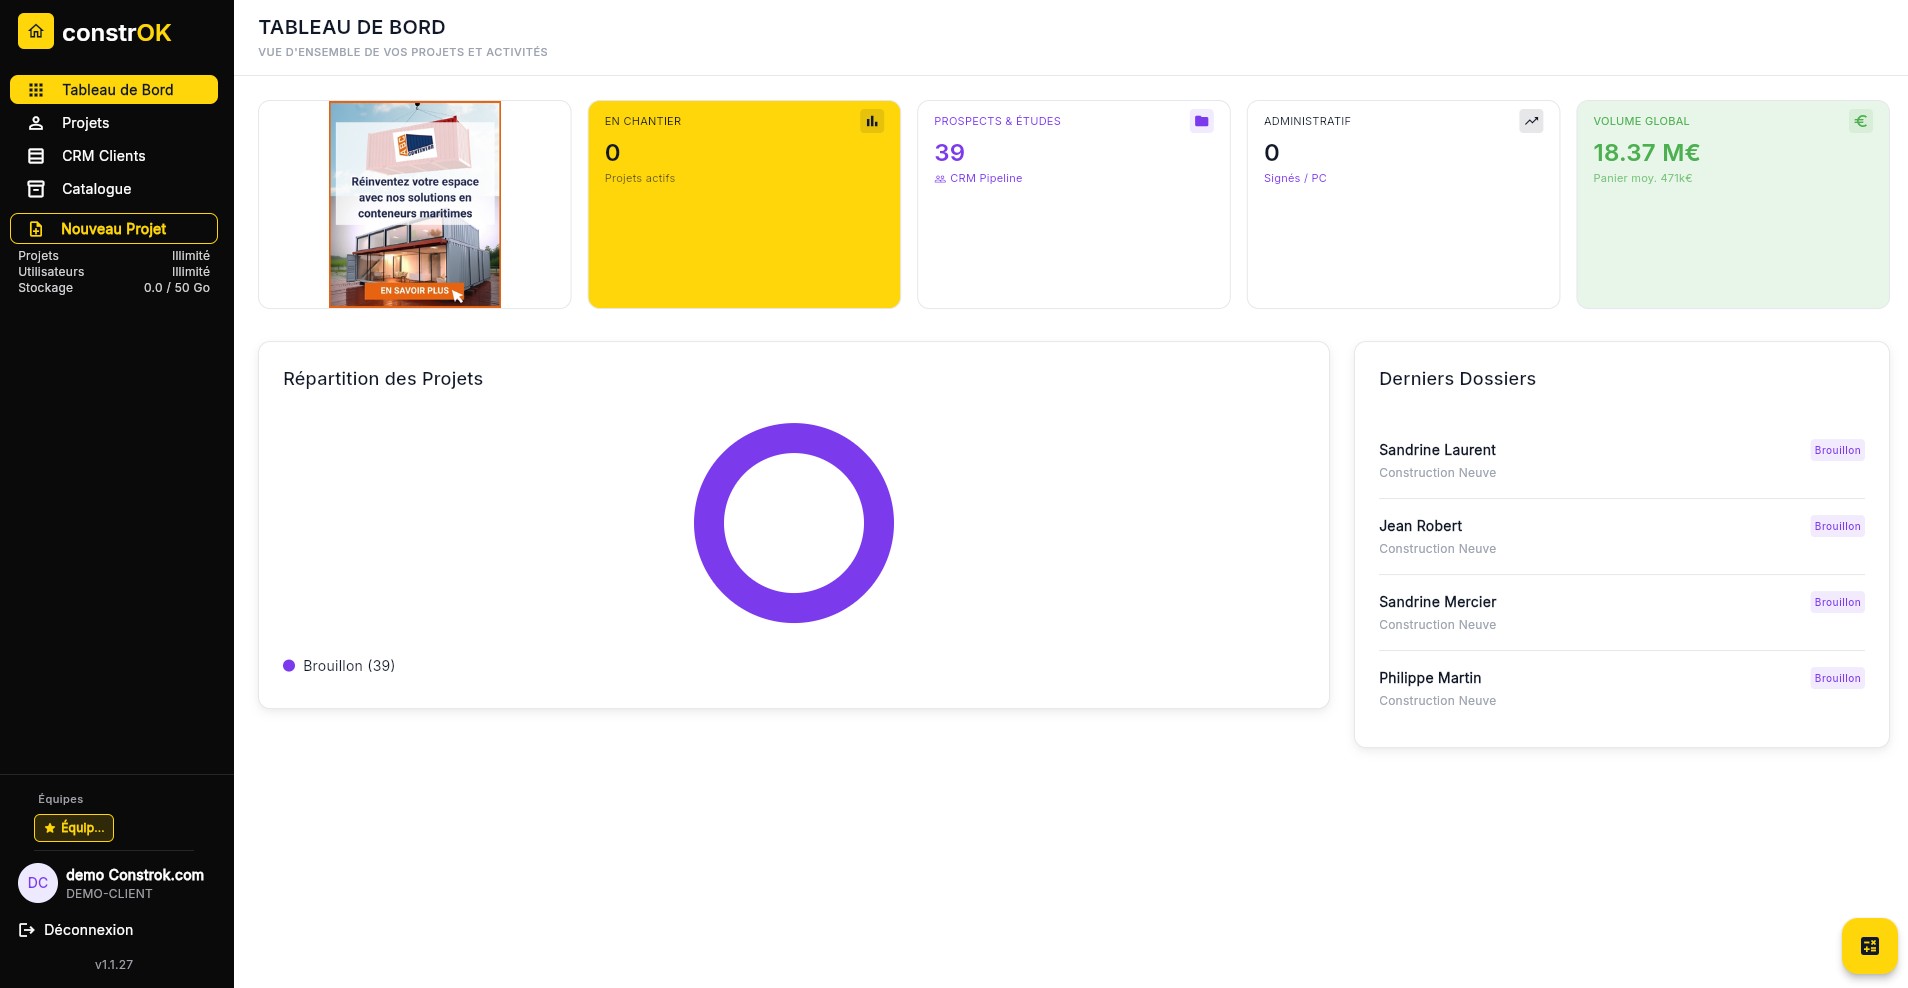Click the constrOK home logo icon
The image size is (1908, 988).
pyautogui.click(x=36, y=32)
